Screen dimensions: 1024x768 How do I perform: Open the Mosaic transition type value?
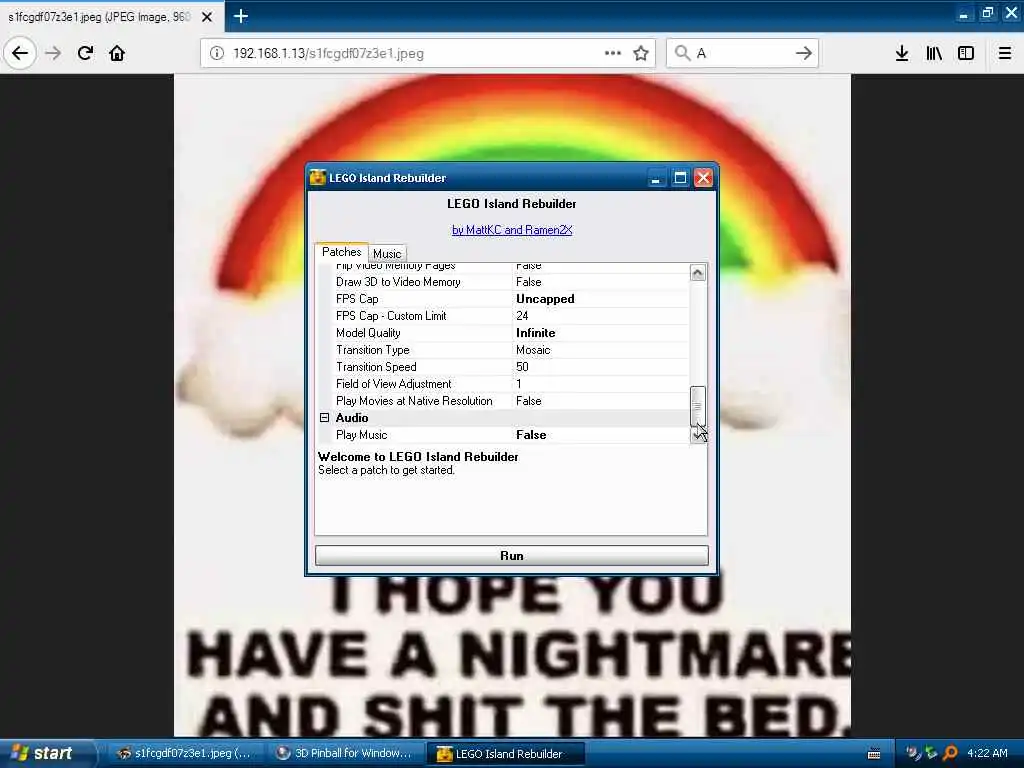pos(533,350)
